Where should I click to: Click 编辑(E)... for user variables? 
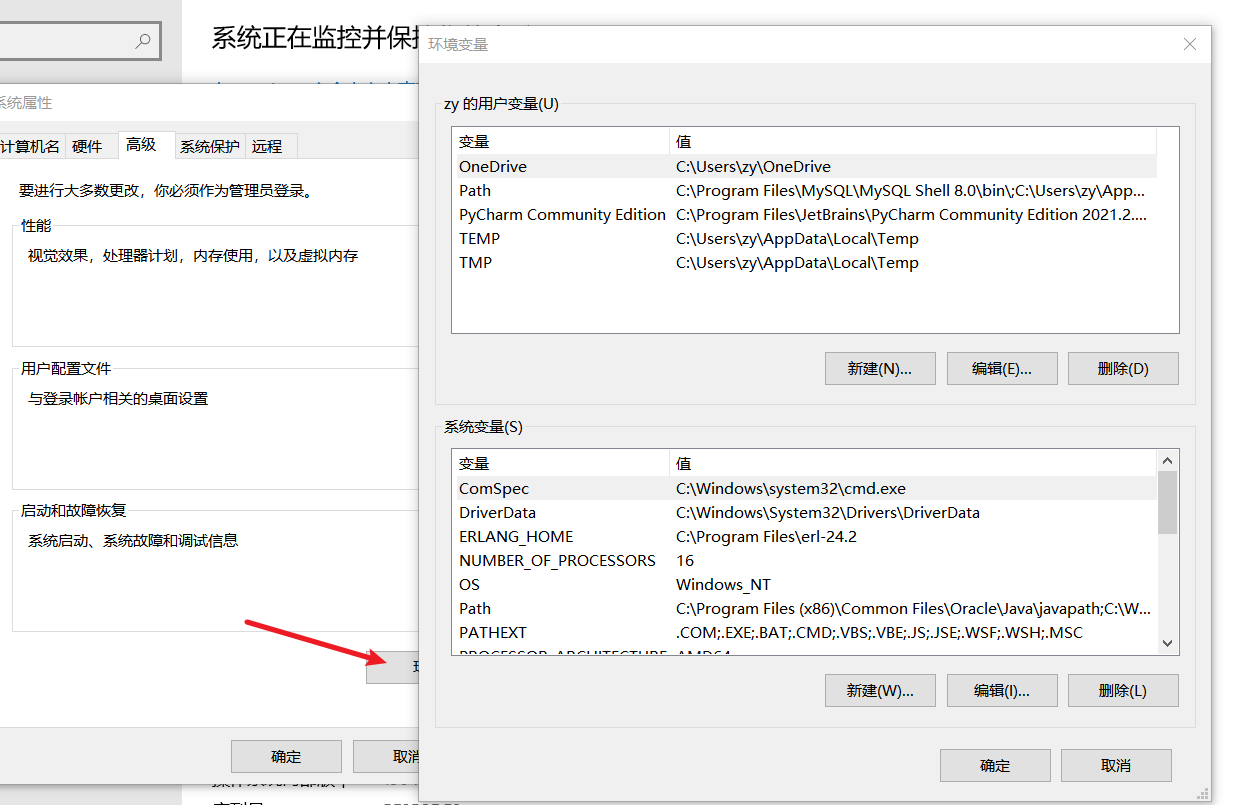(x=1001, y=368)
